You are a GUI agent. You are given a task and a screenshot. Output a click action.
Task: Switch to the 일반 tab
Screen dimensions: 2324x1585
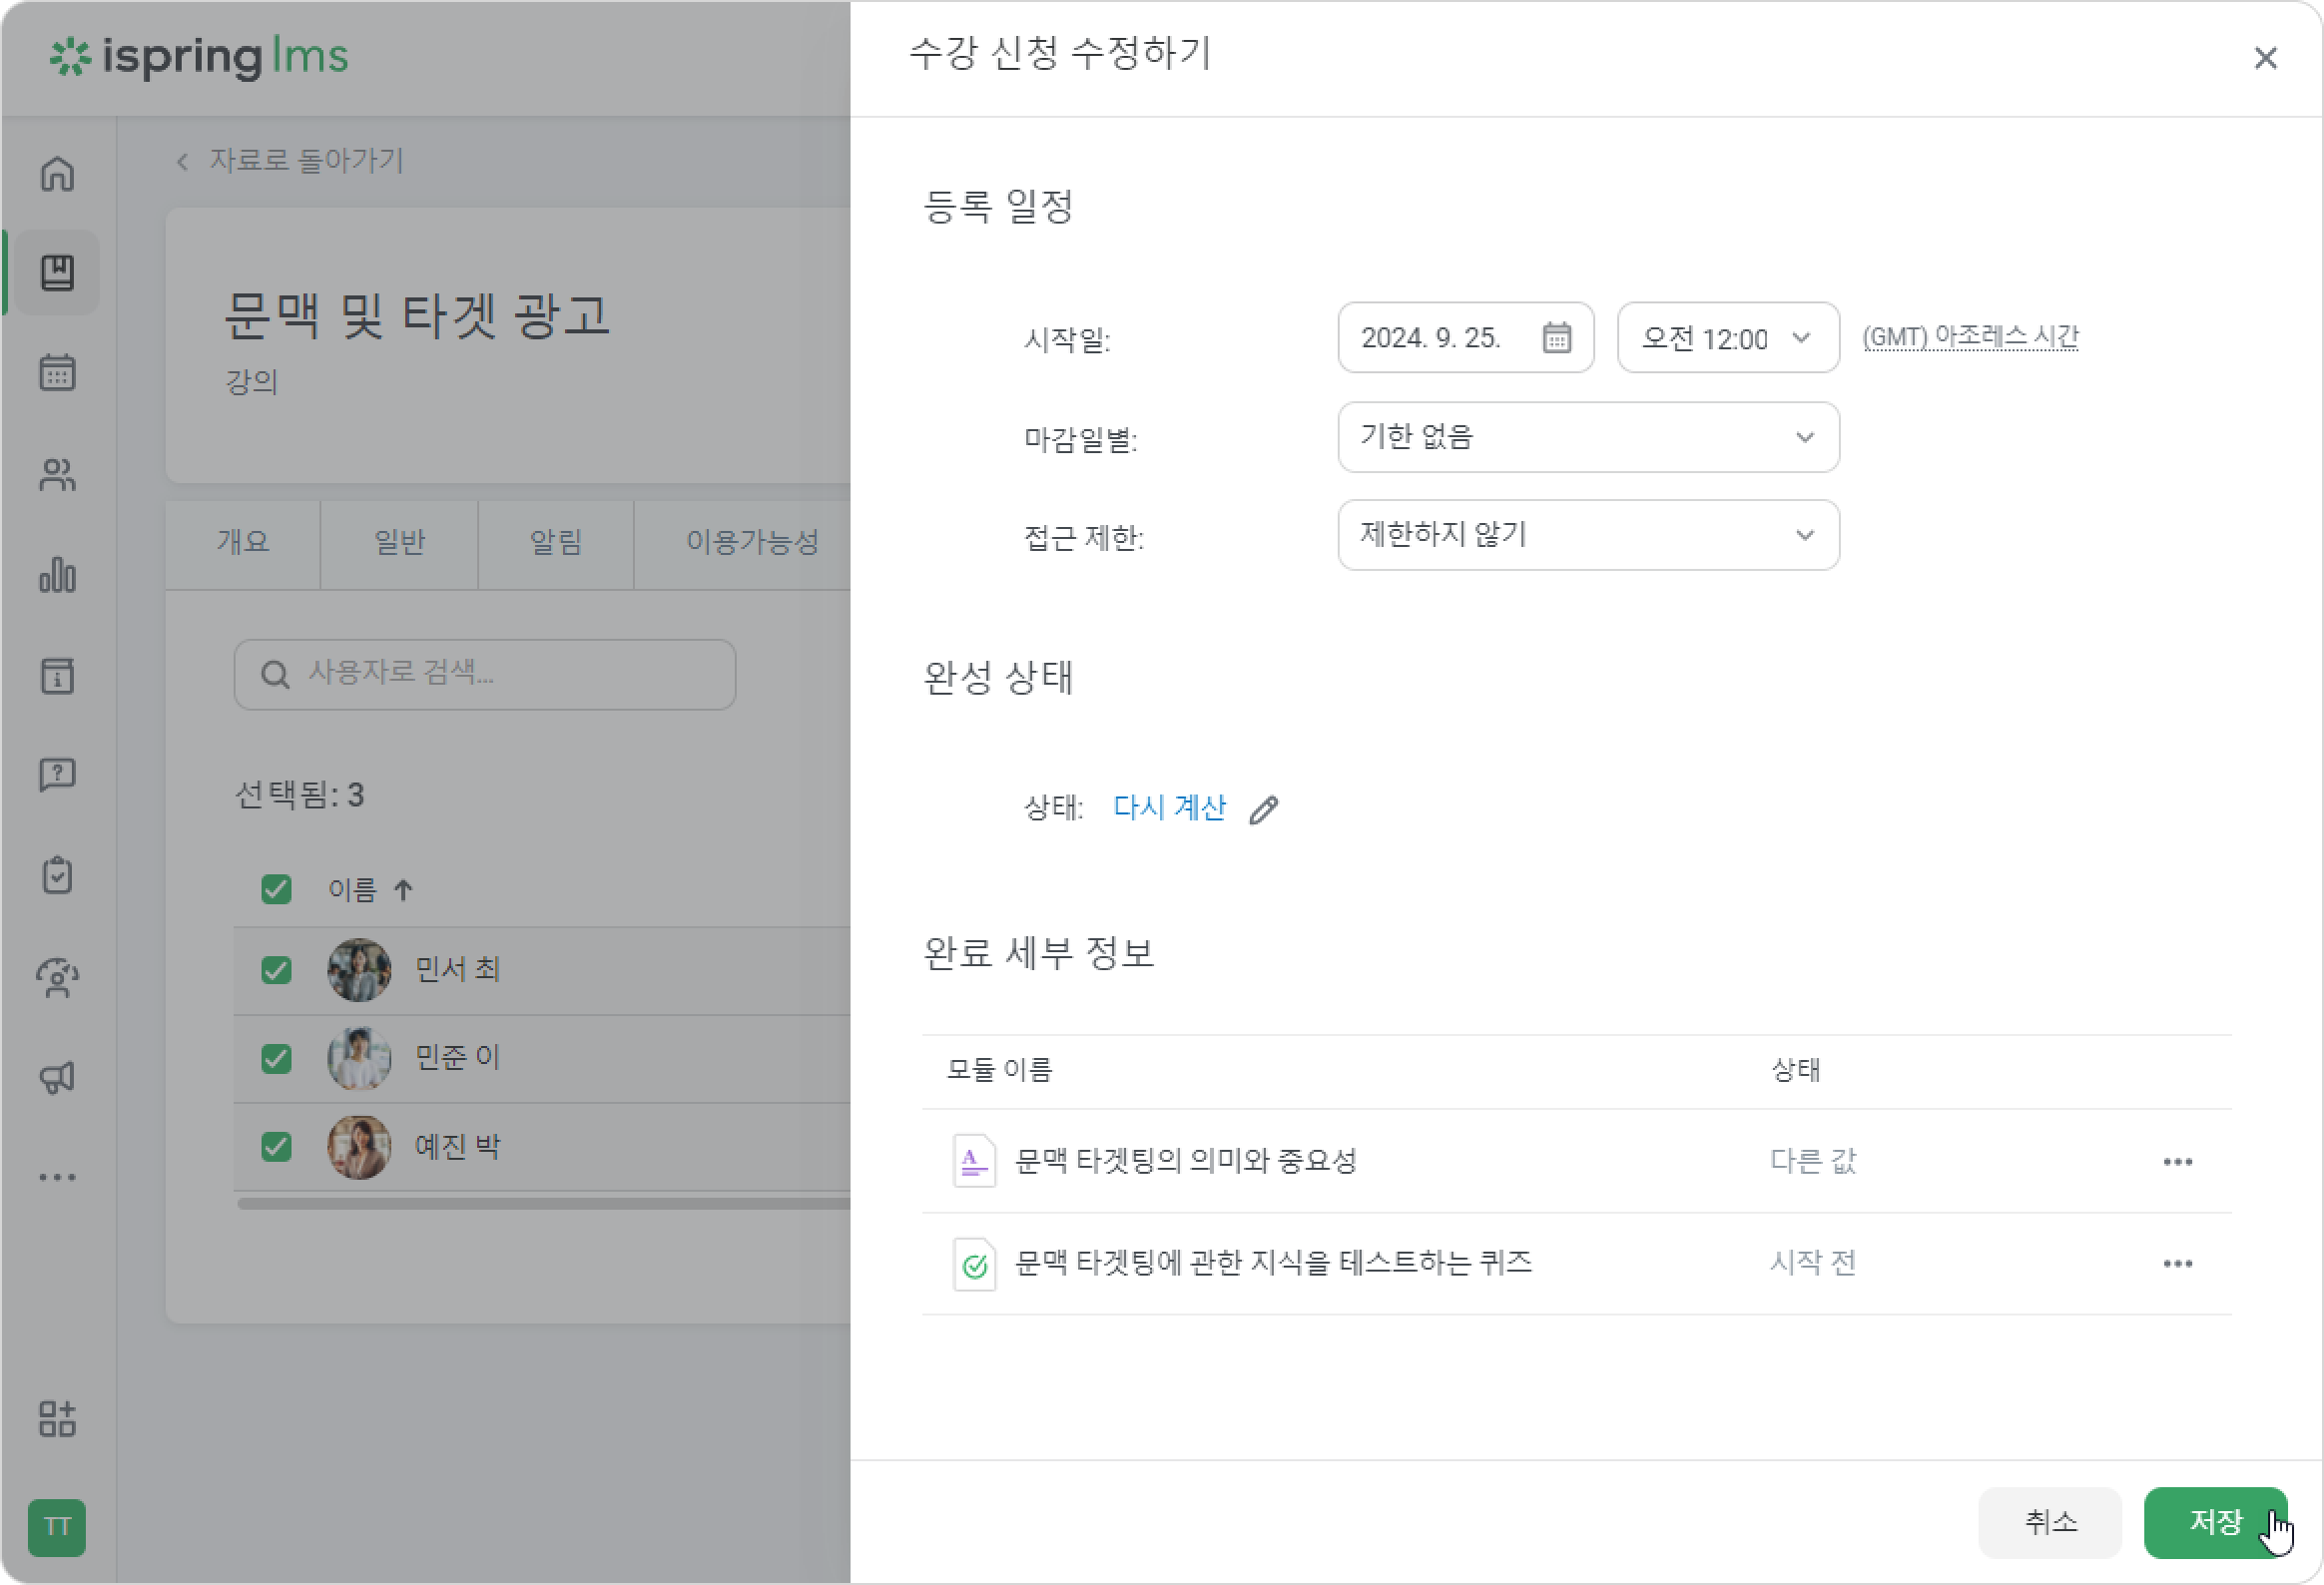[x=399, y=543]
